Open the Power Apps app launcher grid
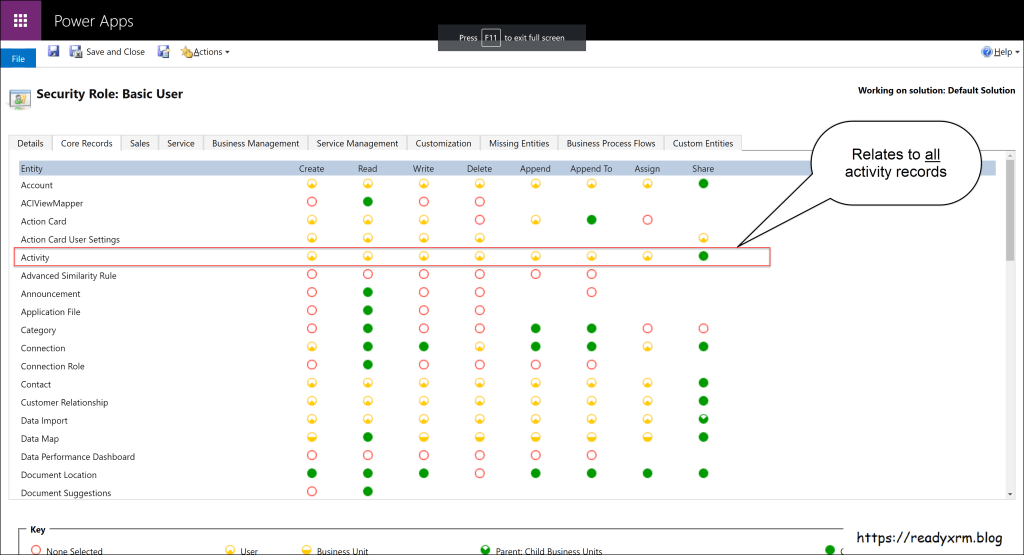1024x555 pixels. click(20, 20)
